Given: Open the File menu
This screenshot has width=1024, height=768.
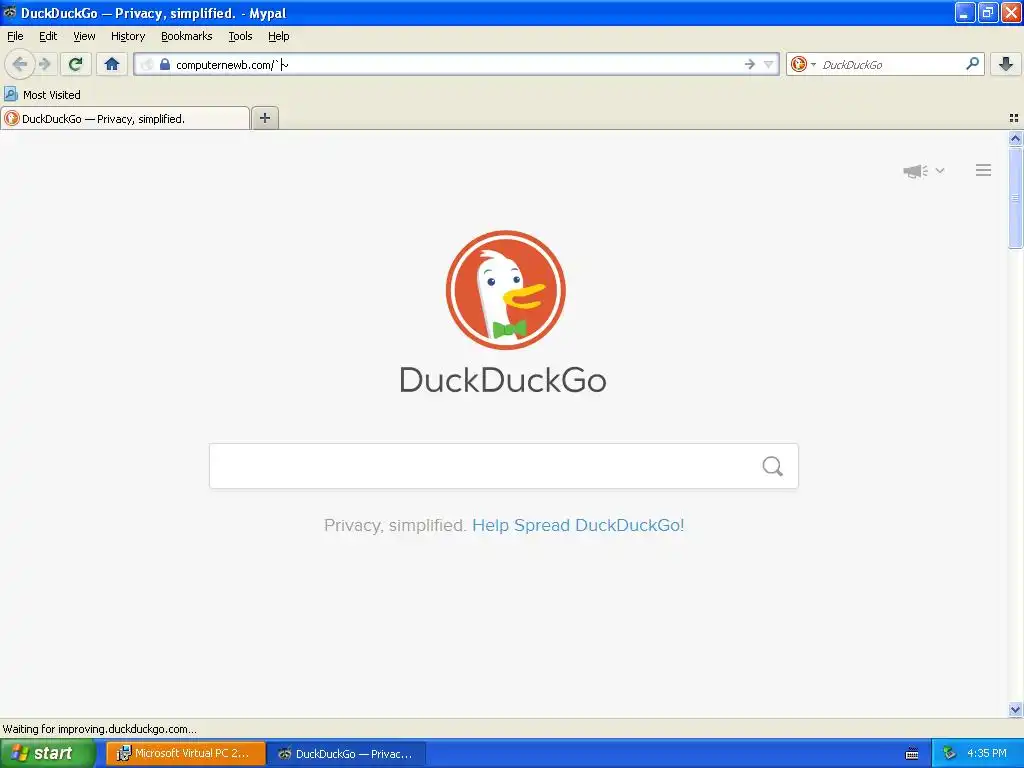Looking at the screenshot, I should (15, 36).
